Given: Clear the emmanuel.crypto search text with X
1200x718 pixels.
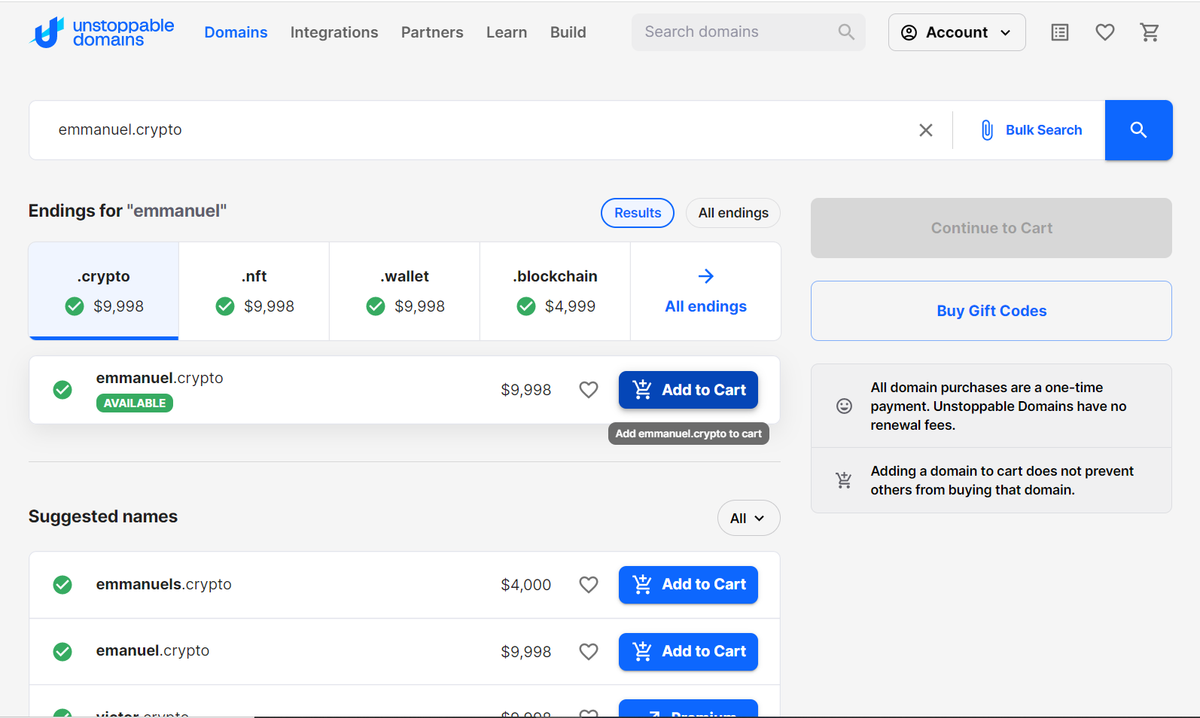Looking at the screenshot, I should [x=926, y=130].
